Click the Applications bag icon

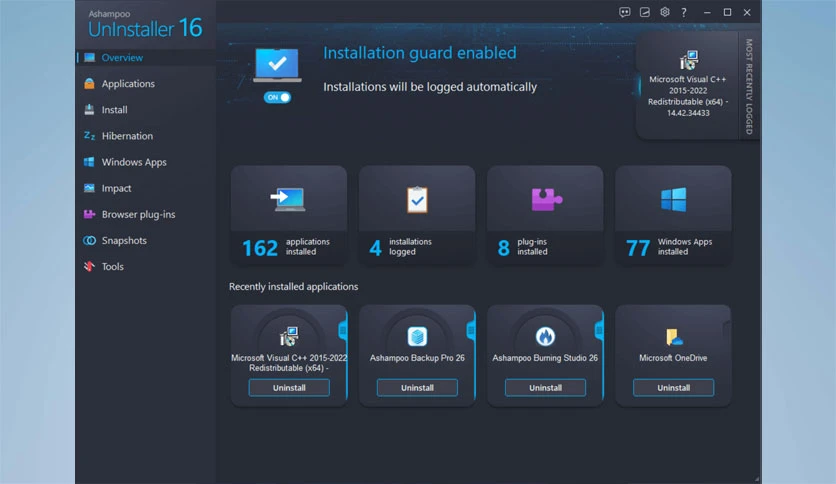pyautogui.click(x=90, y=84)
